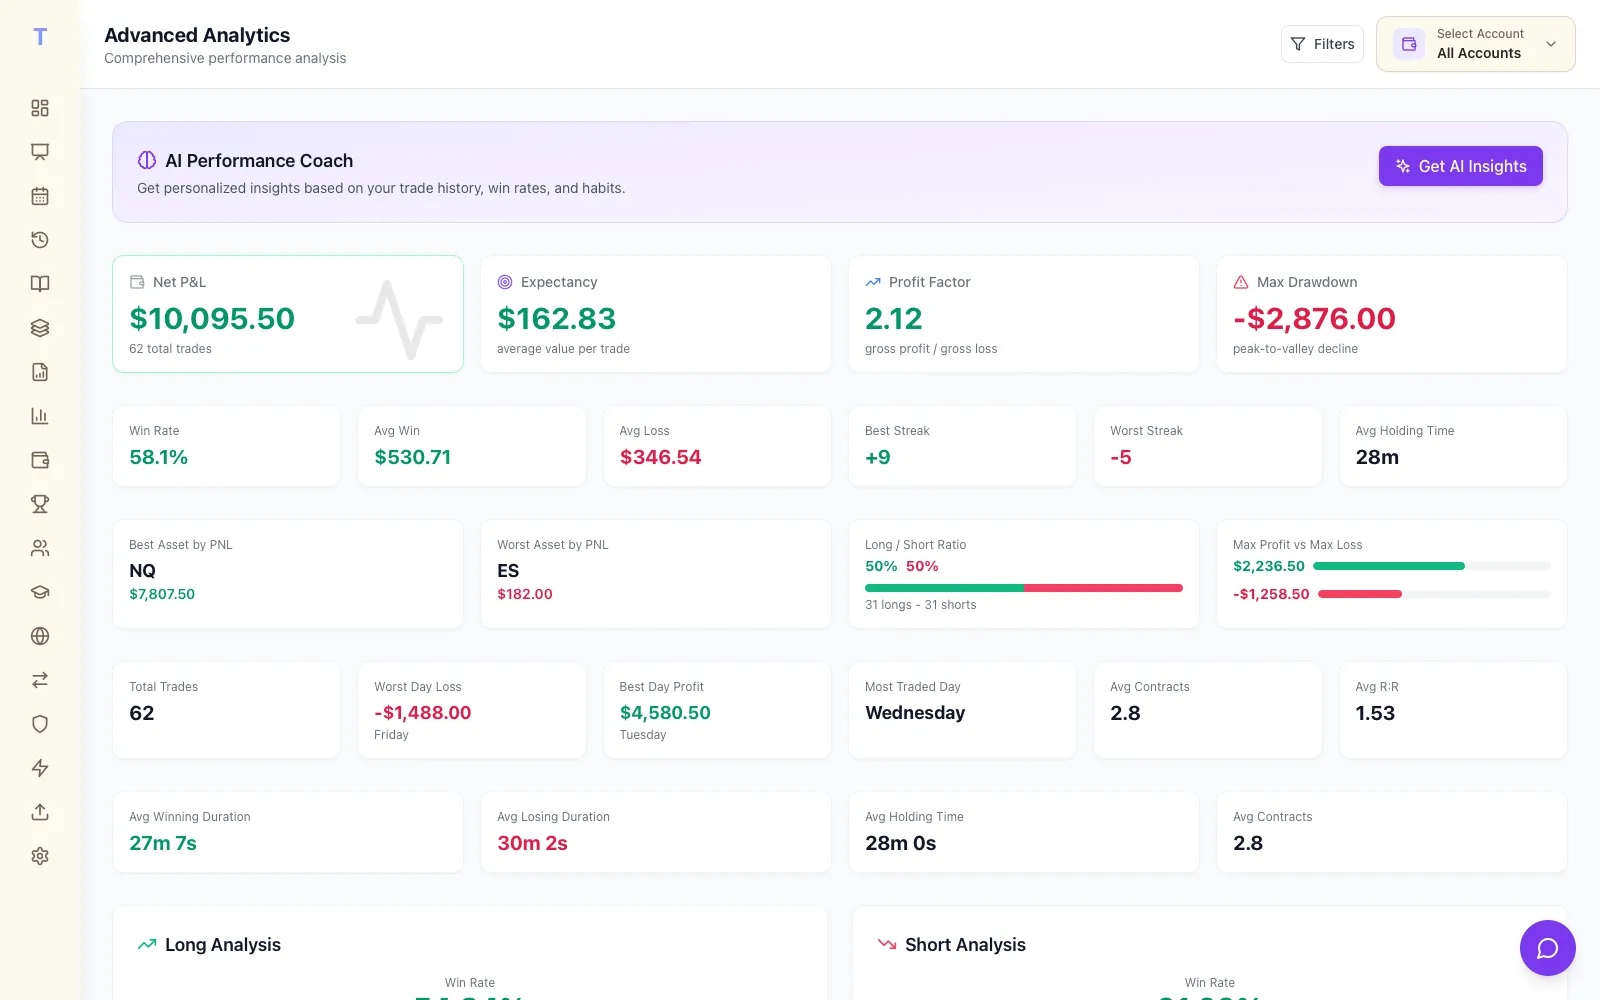Open the presentation board icon in sidebar
The height and width of the screenshot is (1000, 1600).
tap(40, 152)
